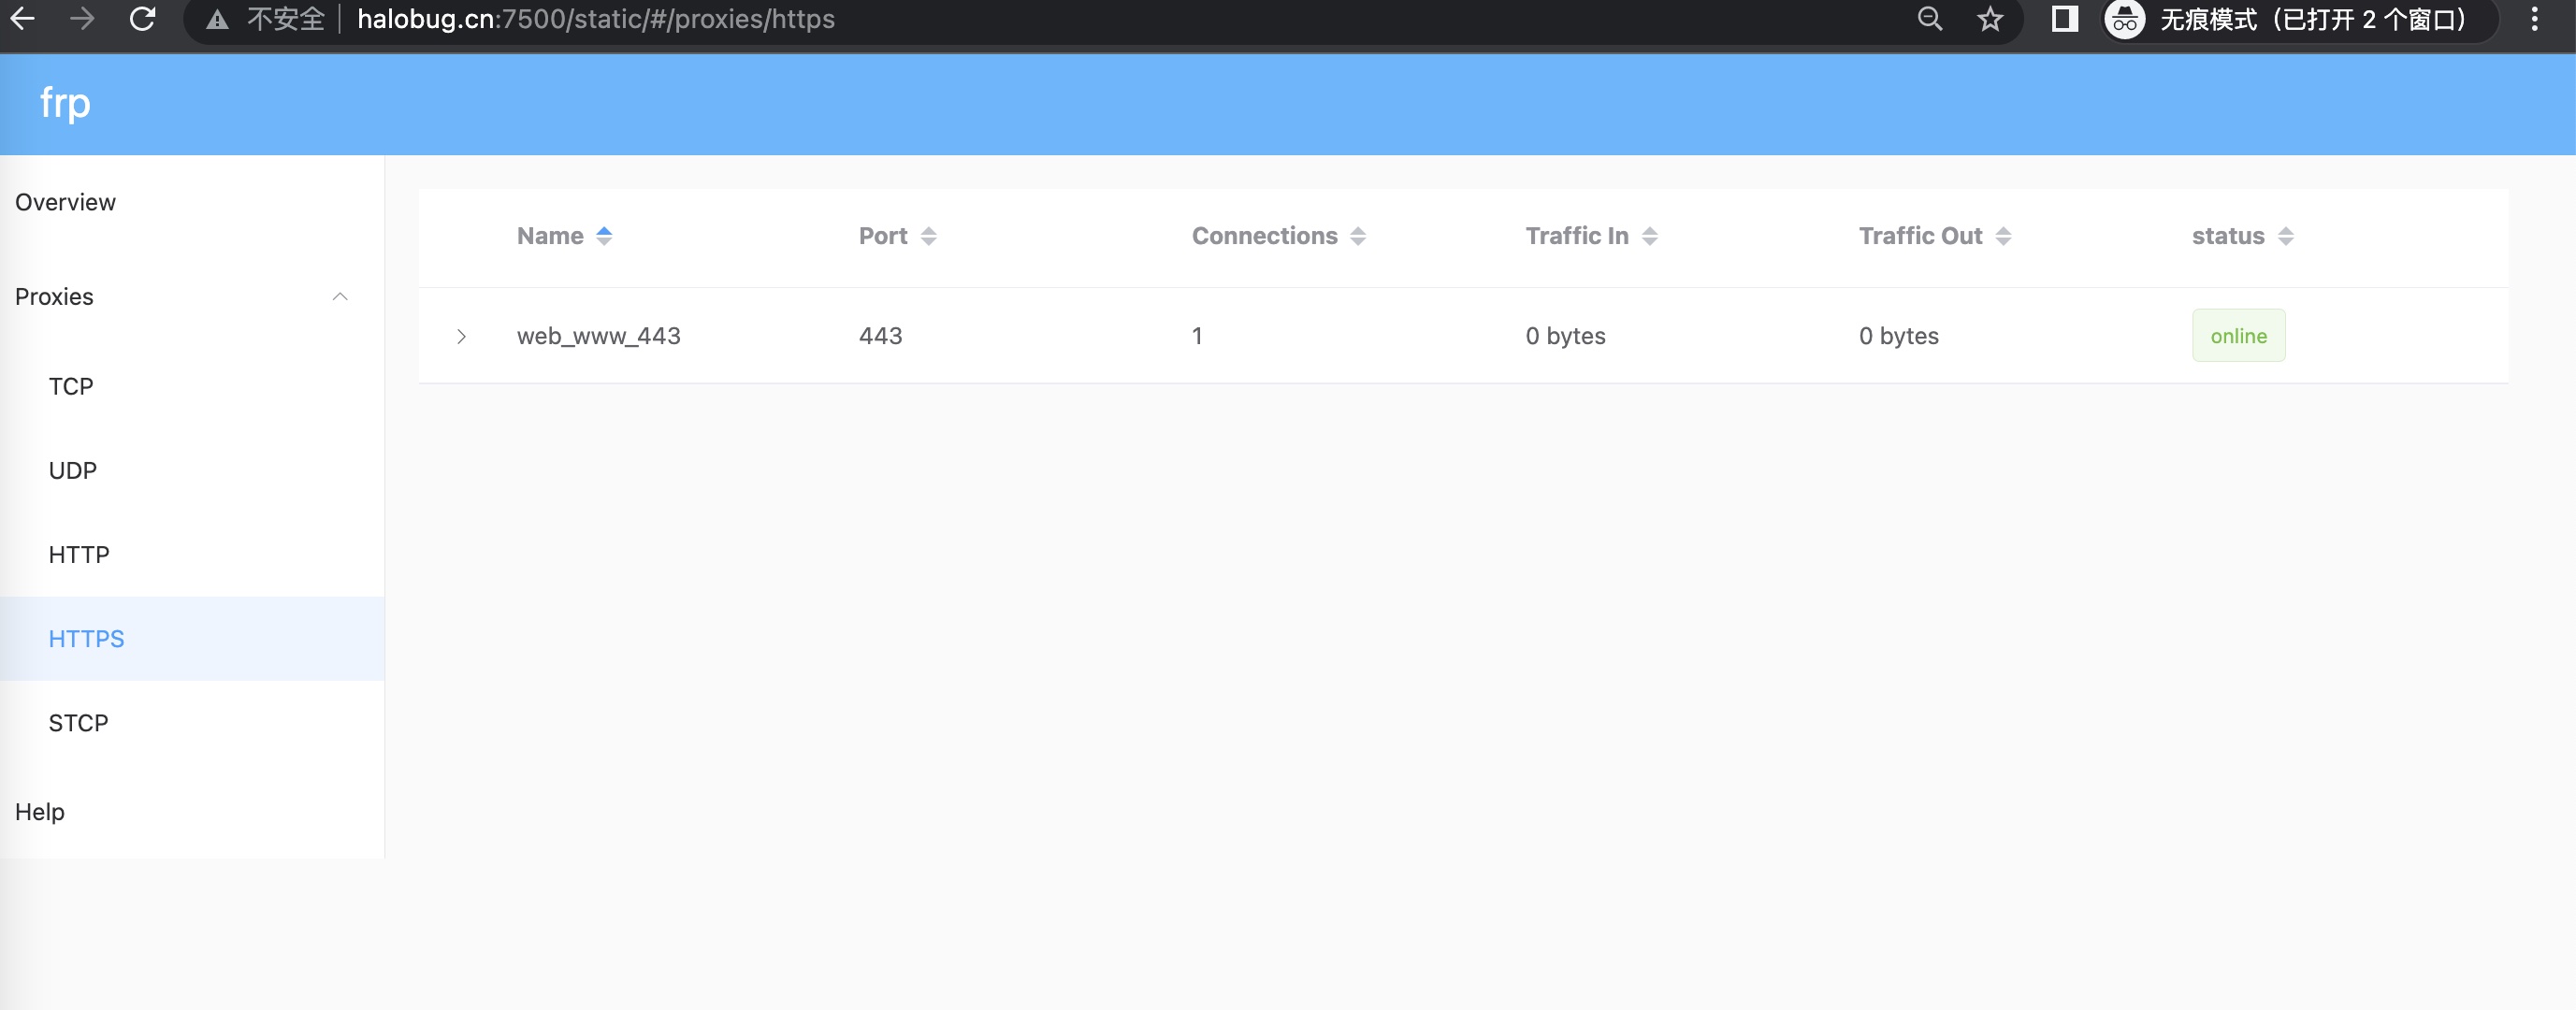Select the HTTP proxies page

[192, 555]
